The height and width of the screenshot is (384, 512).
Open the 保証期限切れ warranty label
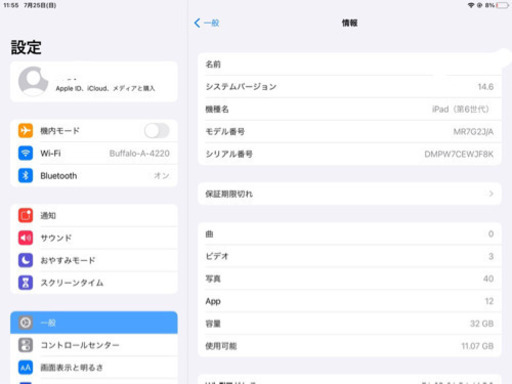click(x=229, y=194)
